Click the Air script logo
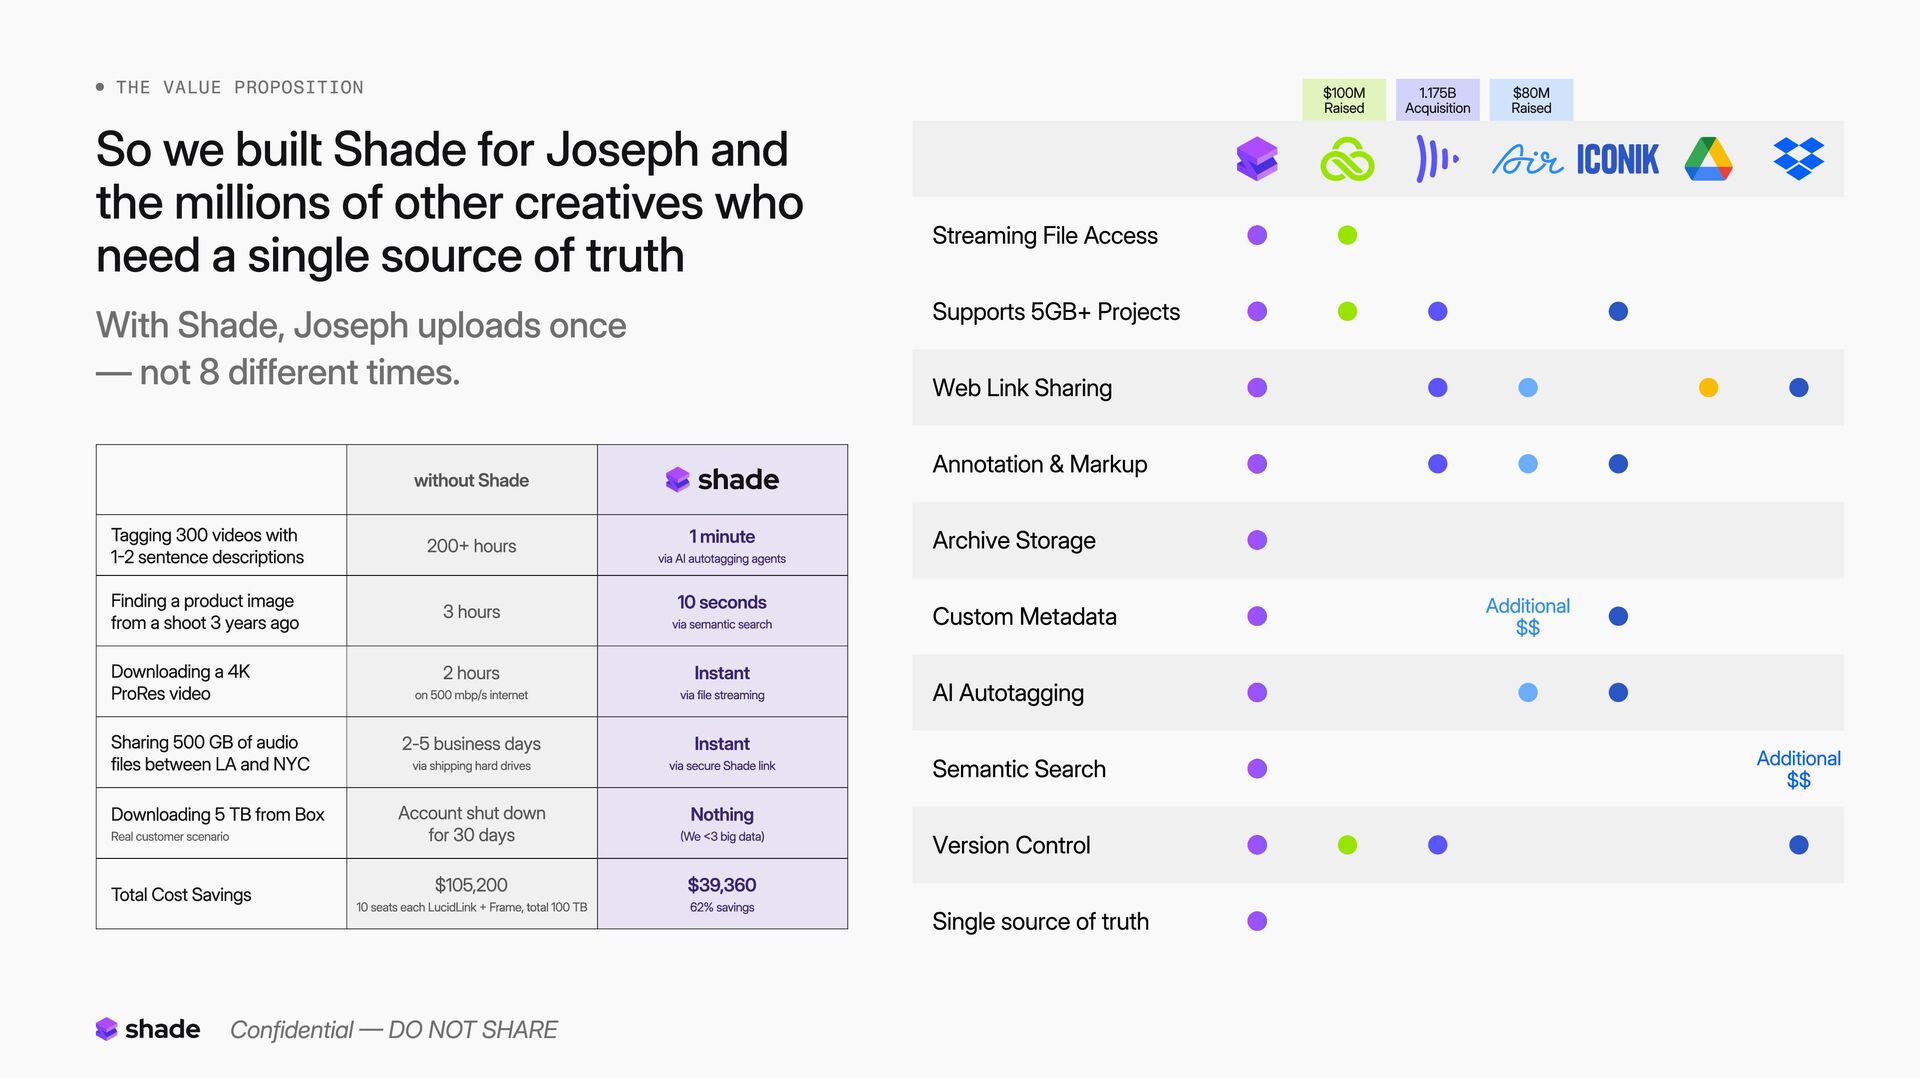Image resolution: width=1920 pixels, height=1078 pixels. [1527, 160]
